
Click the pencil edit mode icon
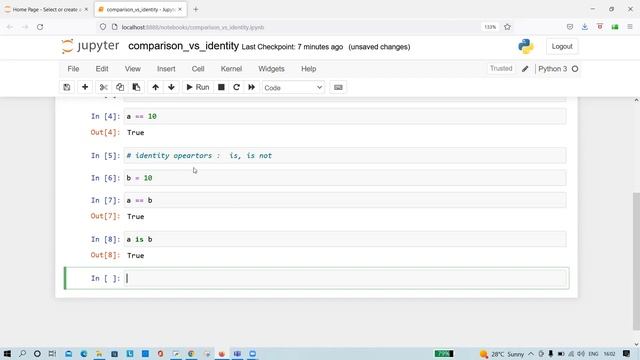click(525, 69)
